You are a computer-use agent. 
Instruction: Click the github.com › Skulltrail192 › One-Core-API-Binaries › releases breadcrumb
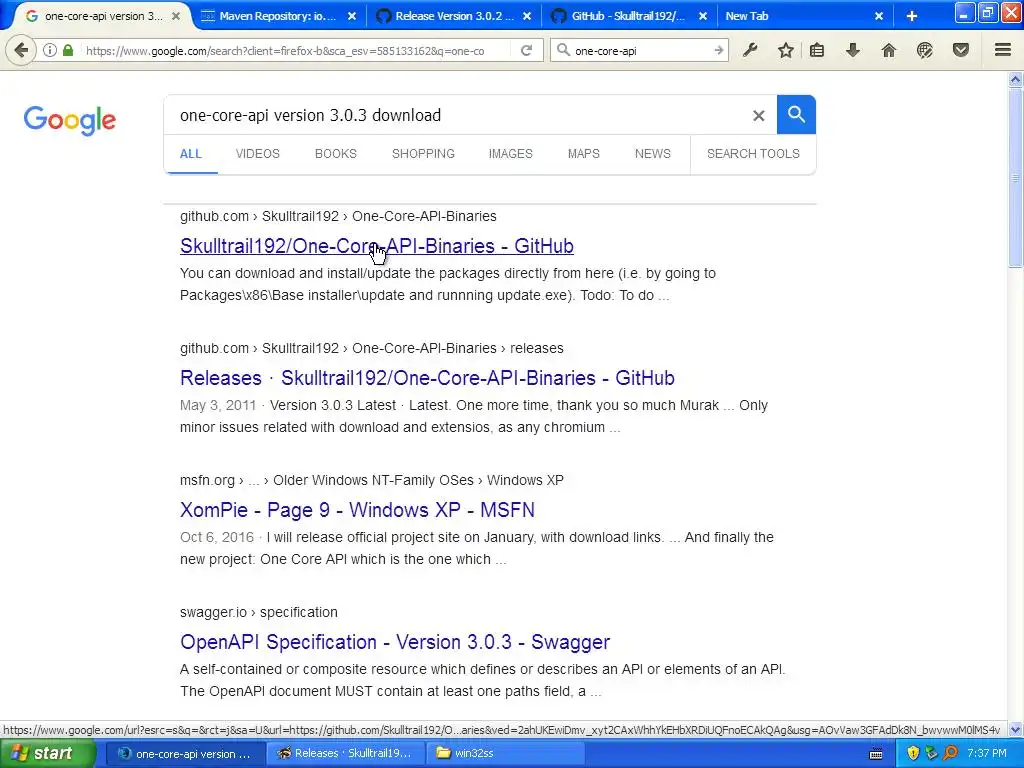[x=372, y=349]
